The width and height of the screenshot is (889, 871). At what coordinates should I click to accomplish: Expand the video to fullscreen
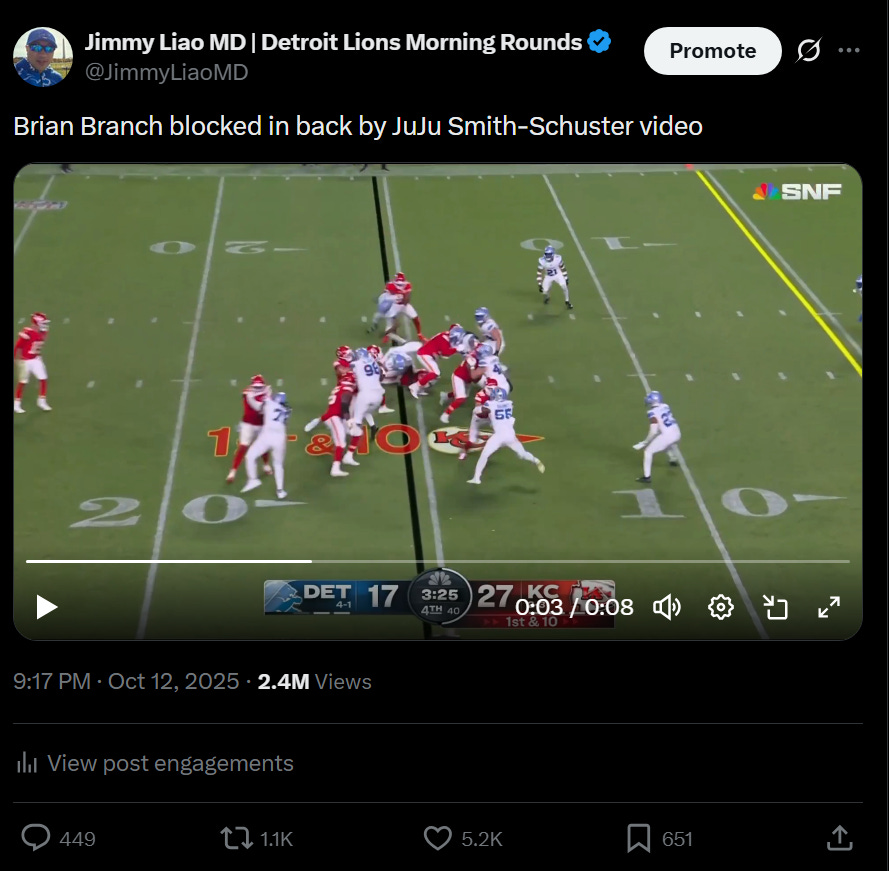coord(830,607)
